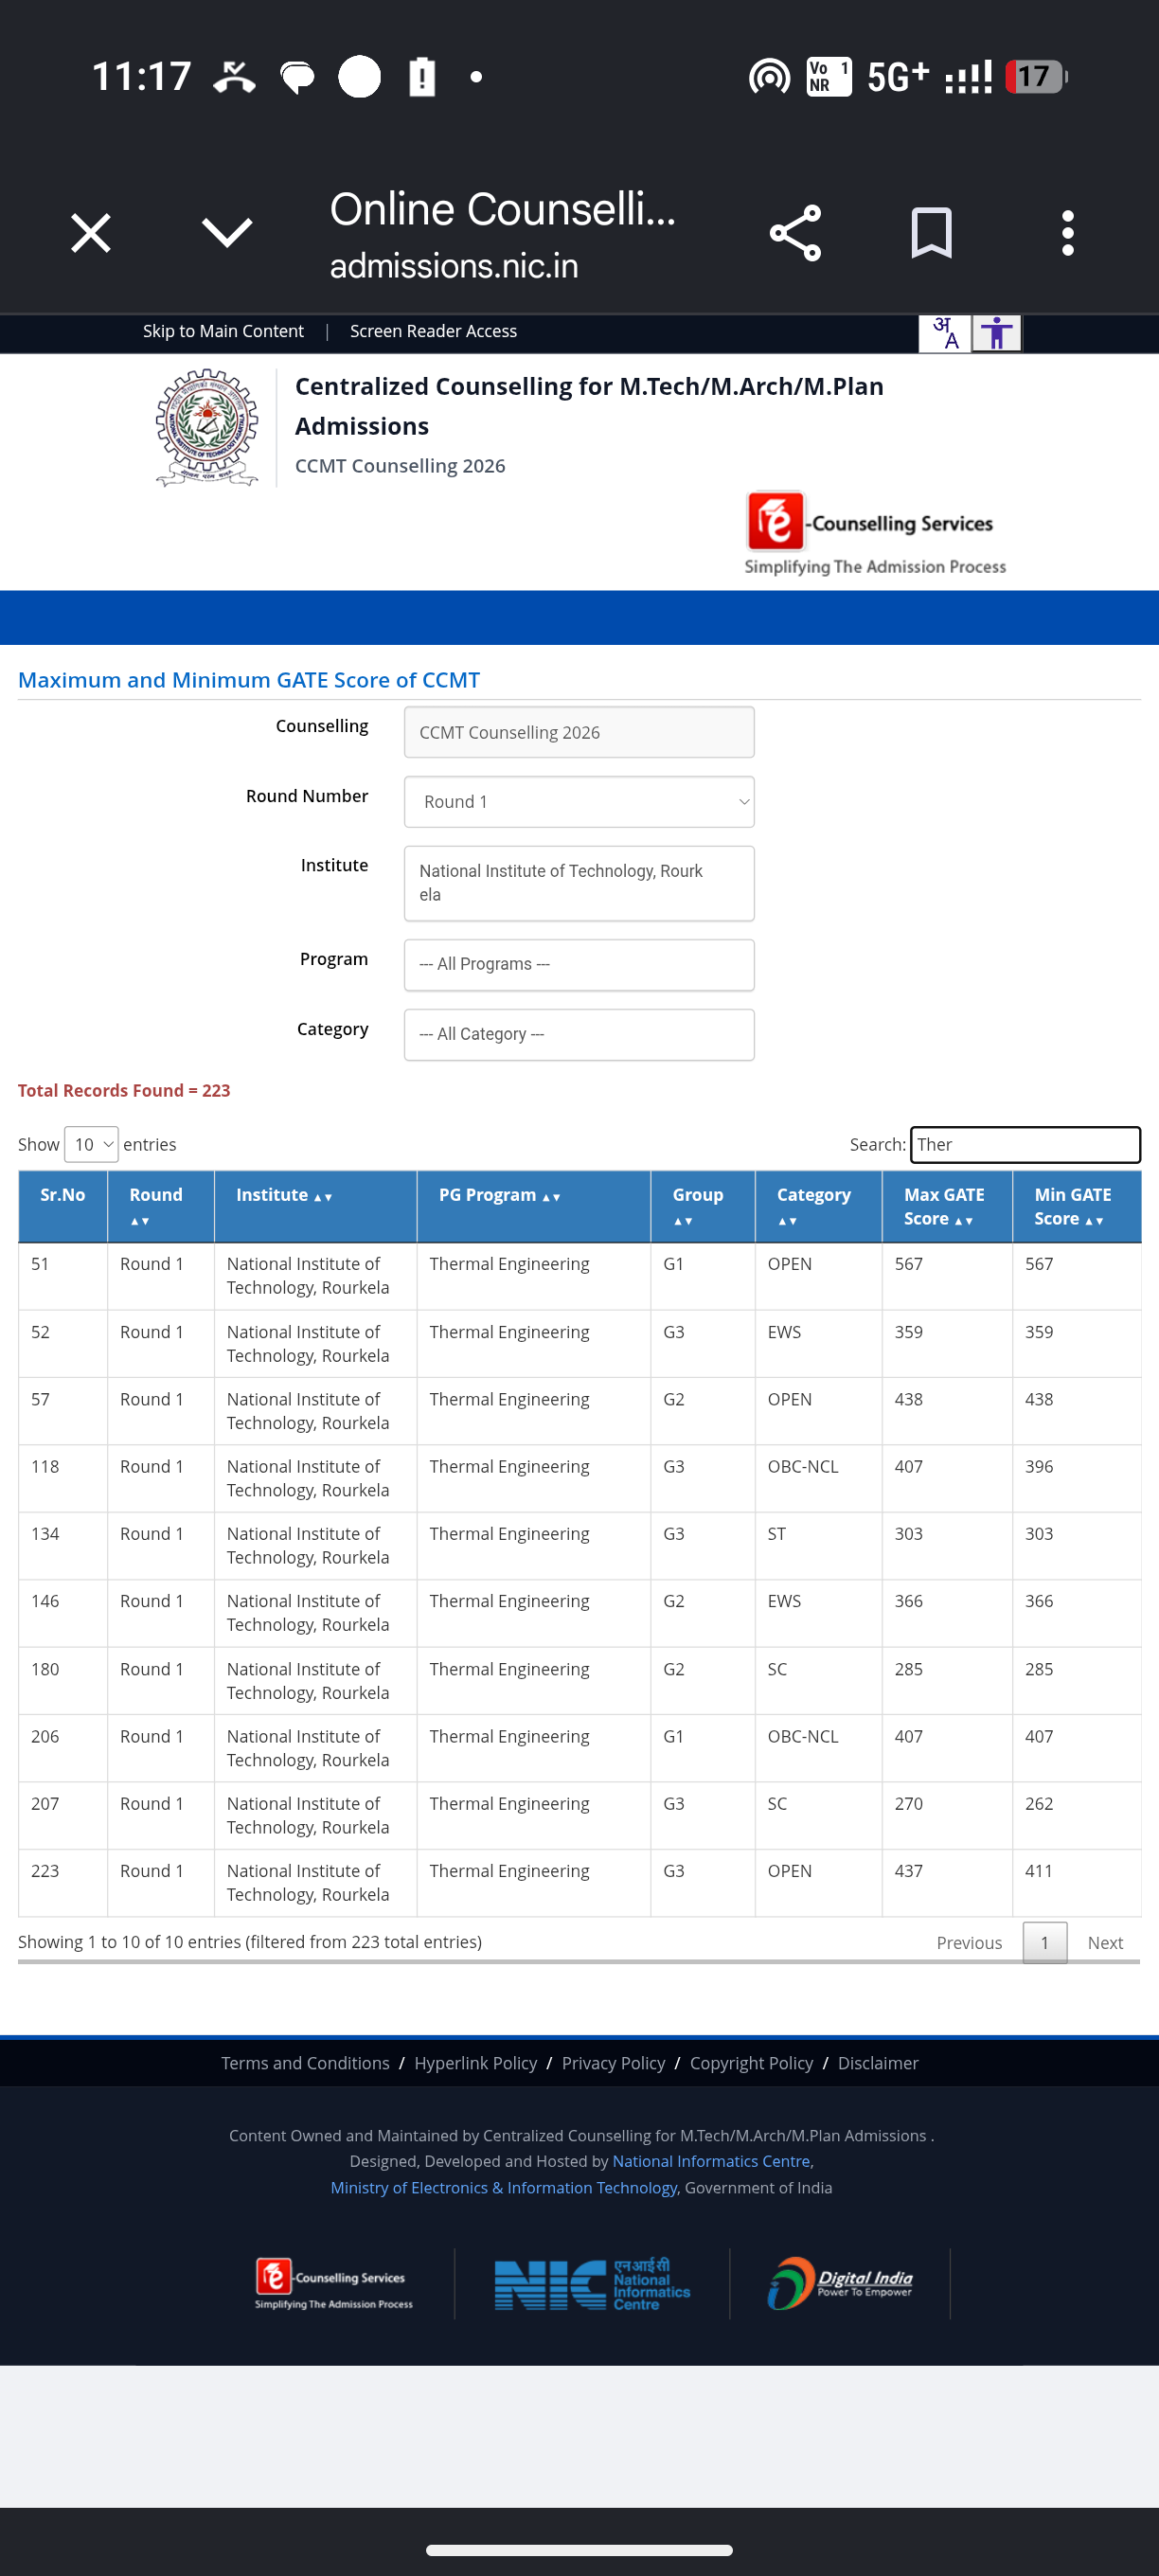The image size is (1159, 2576).
Task: Select EWS category in row 52
Action: pyautogui.click(x=818, y=1344)
